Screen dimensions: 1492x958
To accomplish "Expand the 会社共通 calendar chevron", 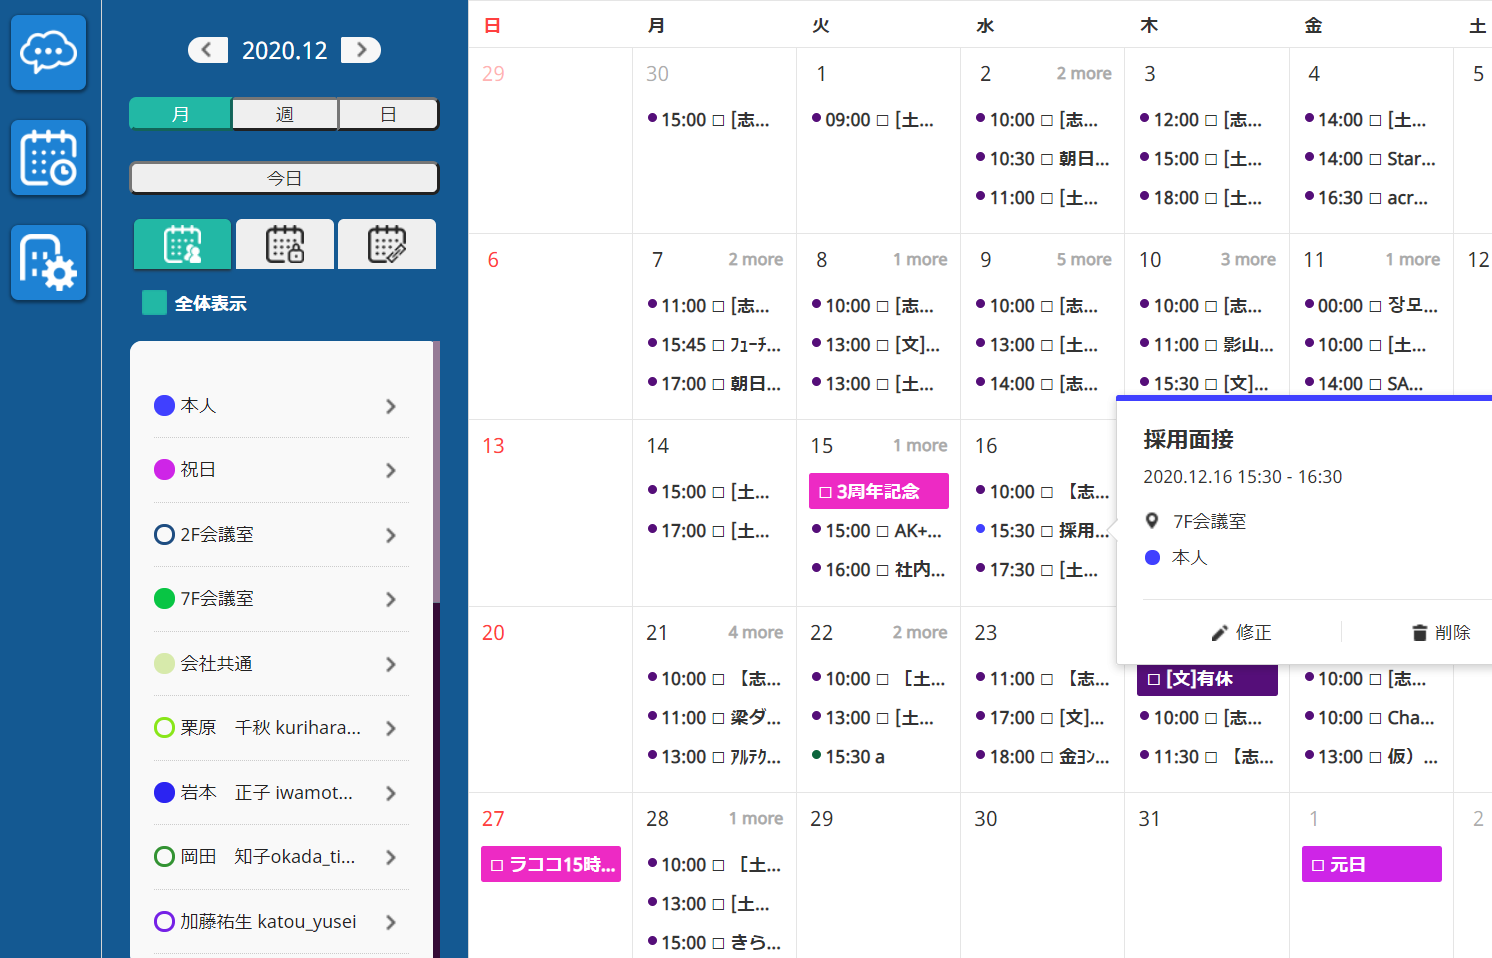I will (x=391, y=664).
